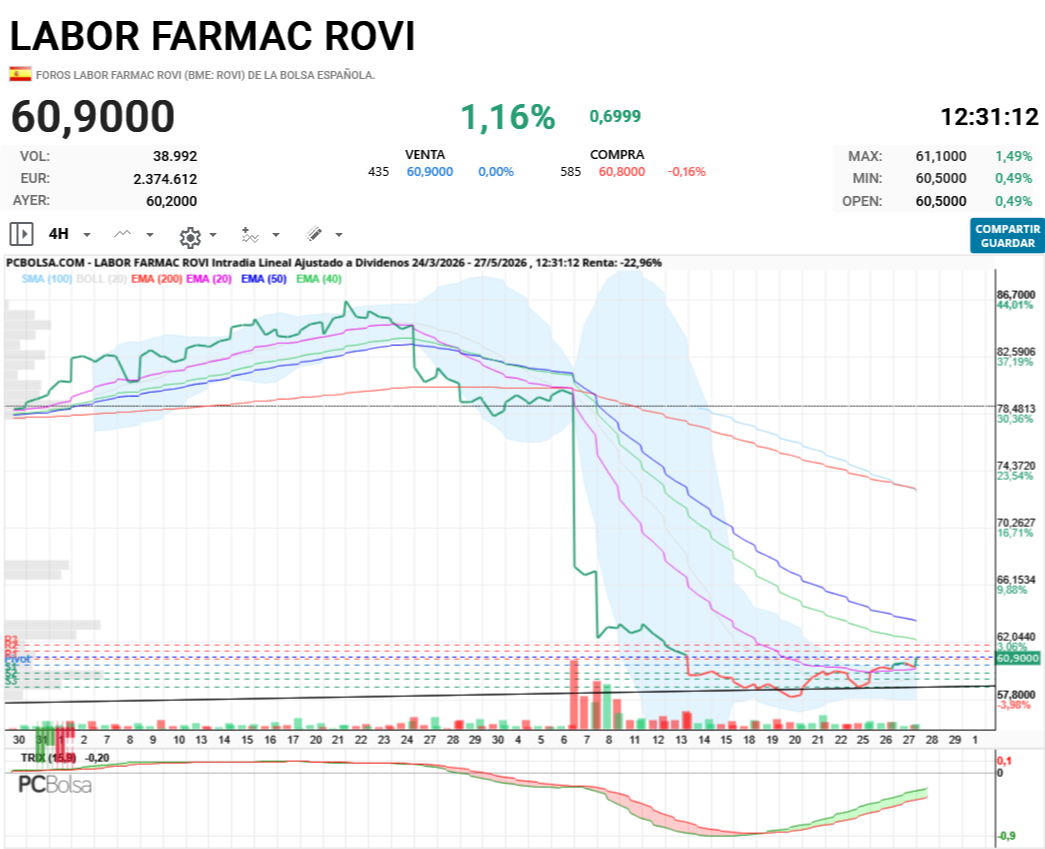Select the pencil drawing tools icon

coord(314,234)
